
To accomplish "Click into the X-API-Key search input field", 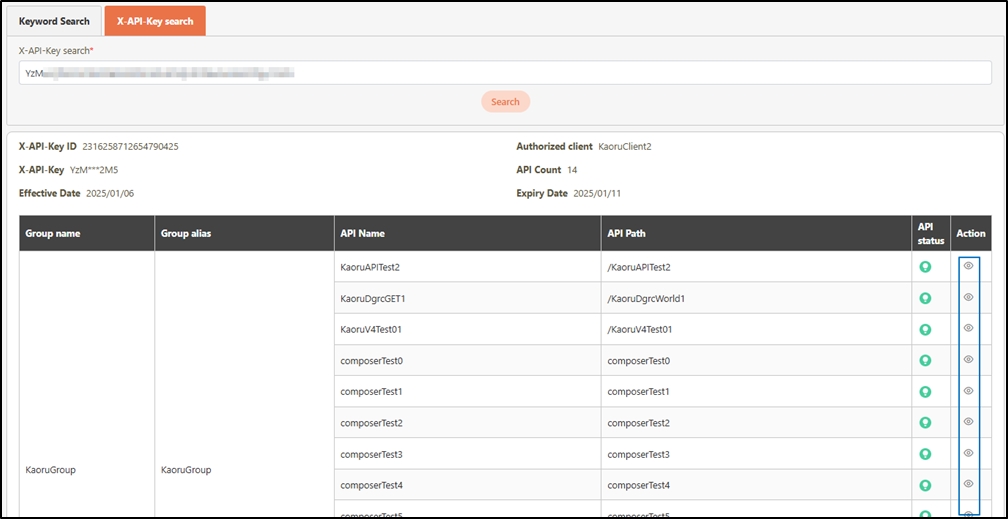I will [504, 73].
